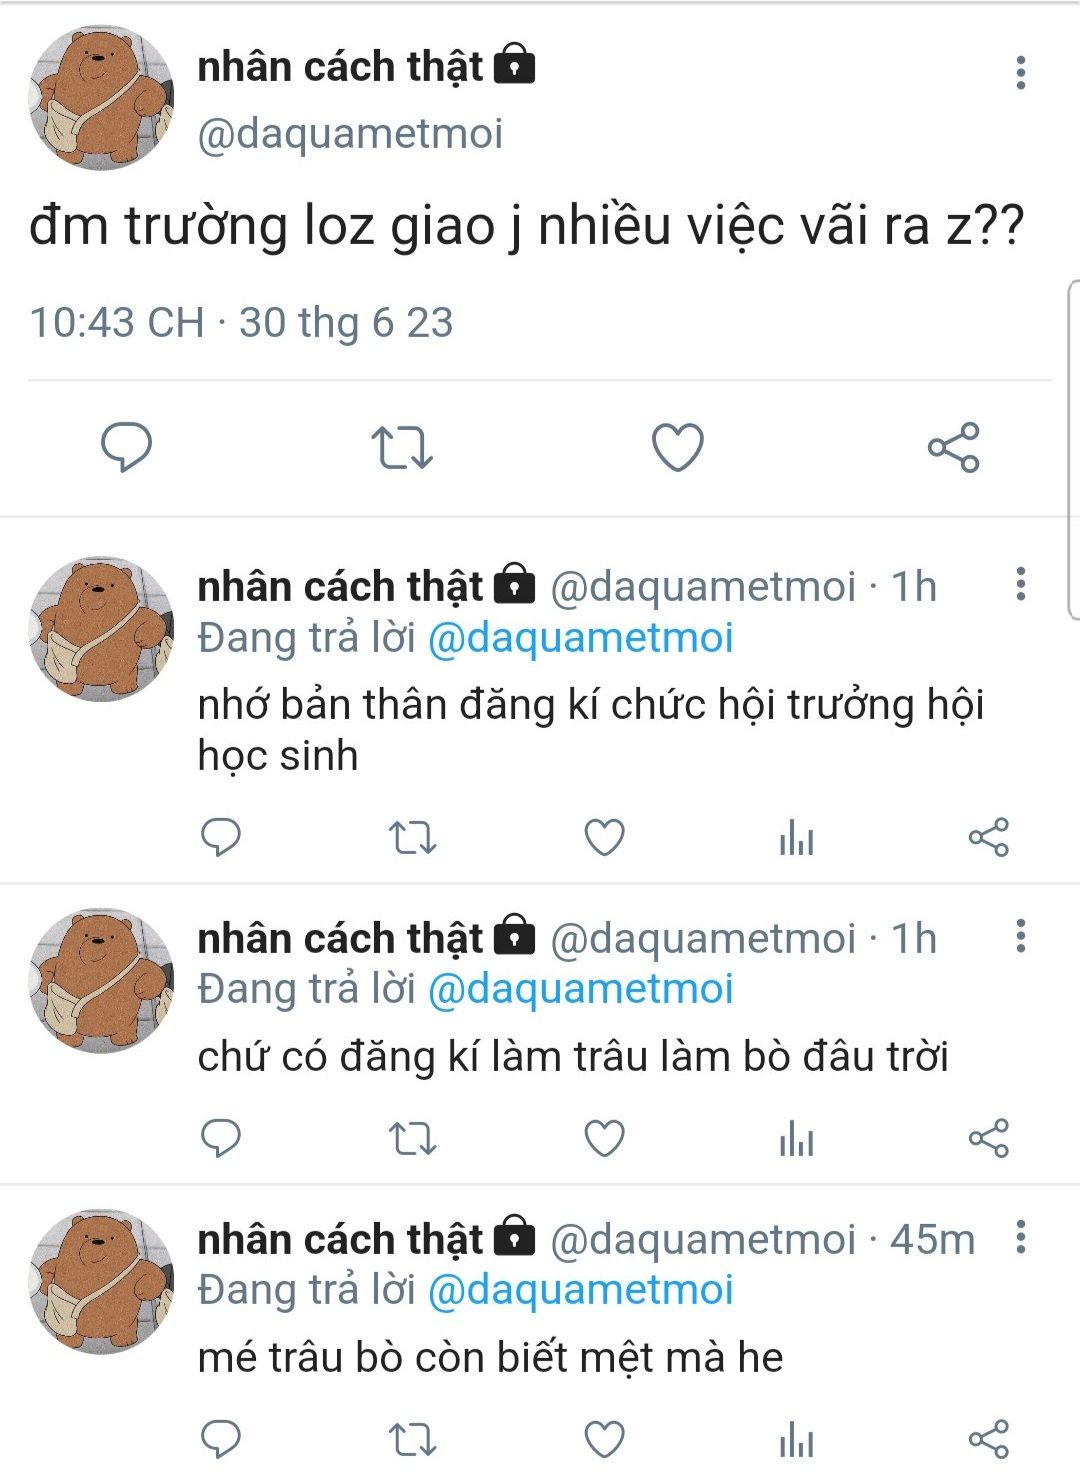
Task: Open options menu on the hội trưởng reply
Action: point(1020,584)
